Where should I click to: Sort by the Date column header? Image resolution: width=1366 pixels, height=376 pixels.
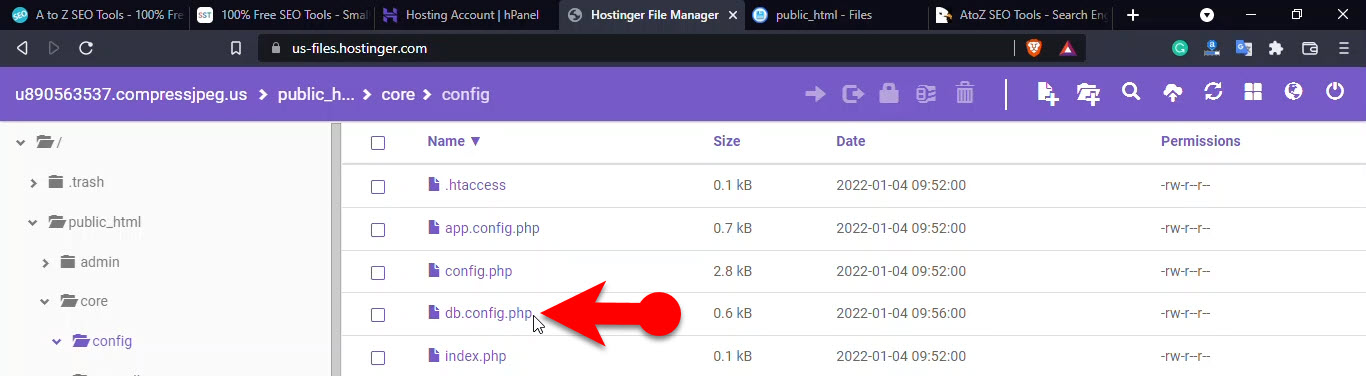click(851, 141)
